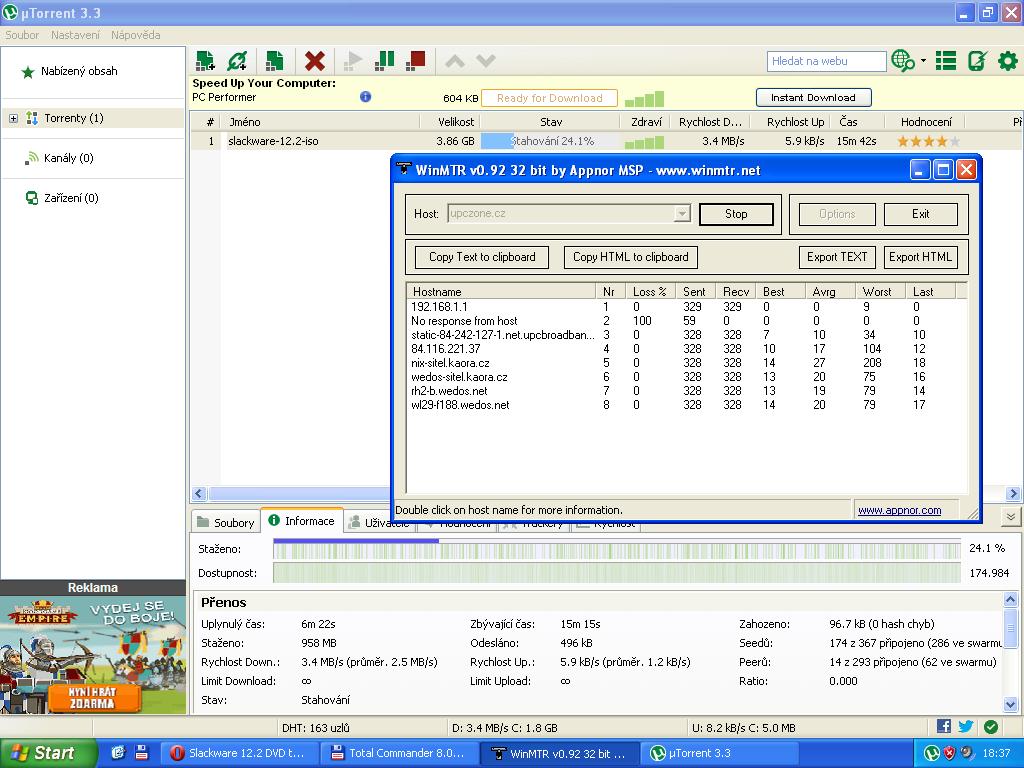The image size is (1024, 768).
Task: Click the Twitter icon in the status bar
Action: (966, 726)
